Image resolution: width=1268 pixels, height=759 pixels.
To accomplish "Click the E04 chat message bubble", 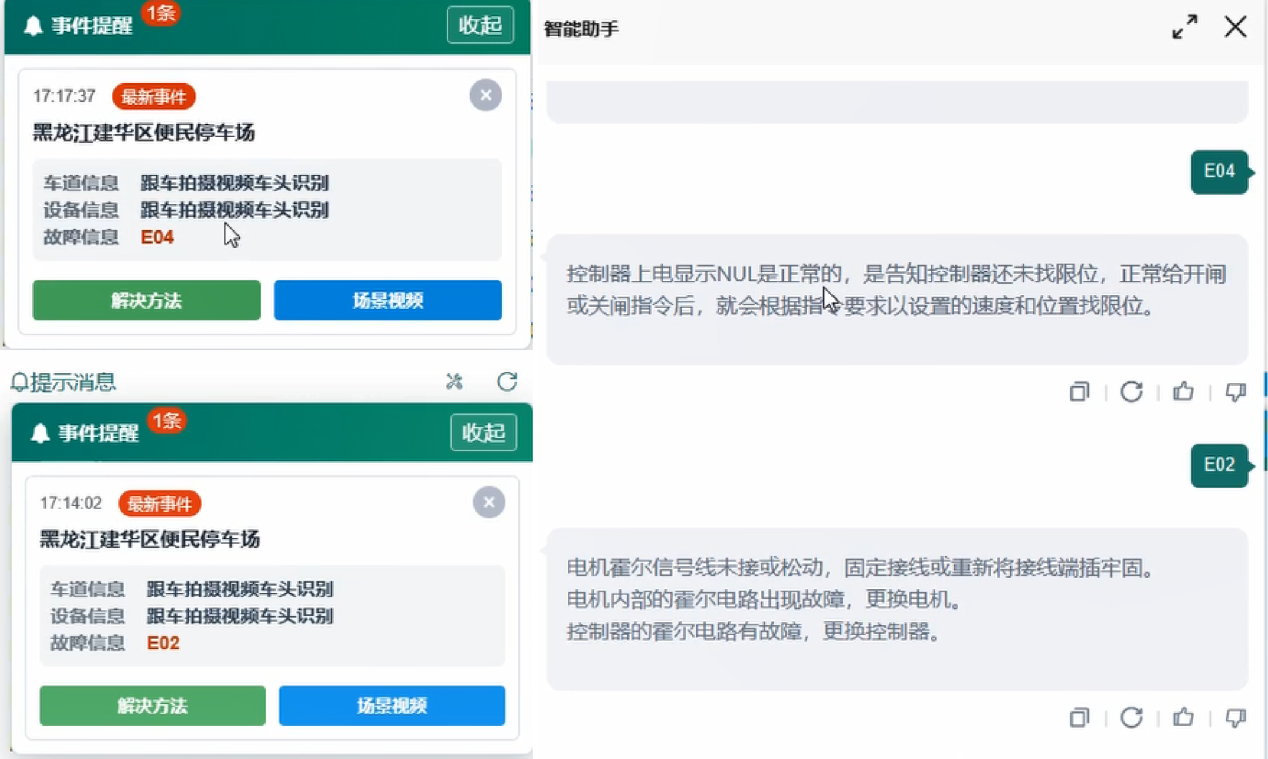I will coord(1221,171).
